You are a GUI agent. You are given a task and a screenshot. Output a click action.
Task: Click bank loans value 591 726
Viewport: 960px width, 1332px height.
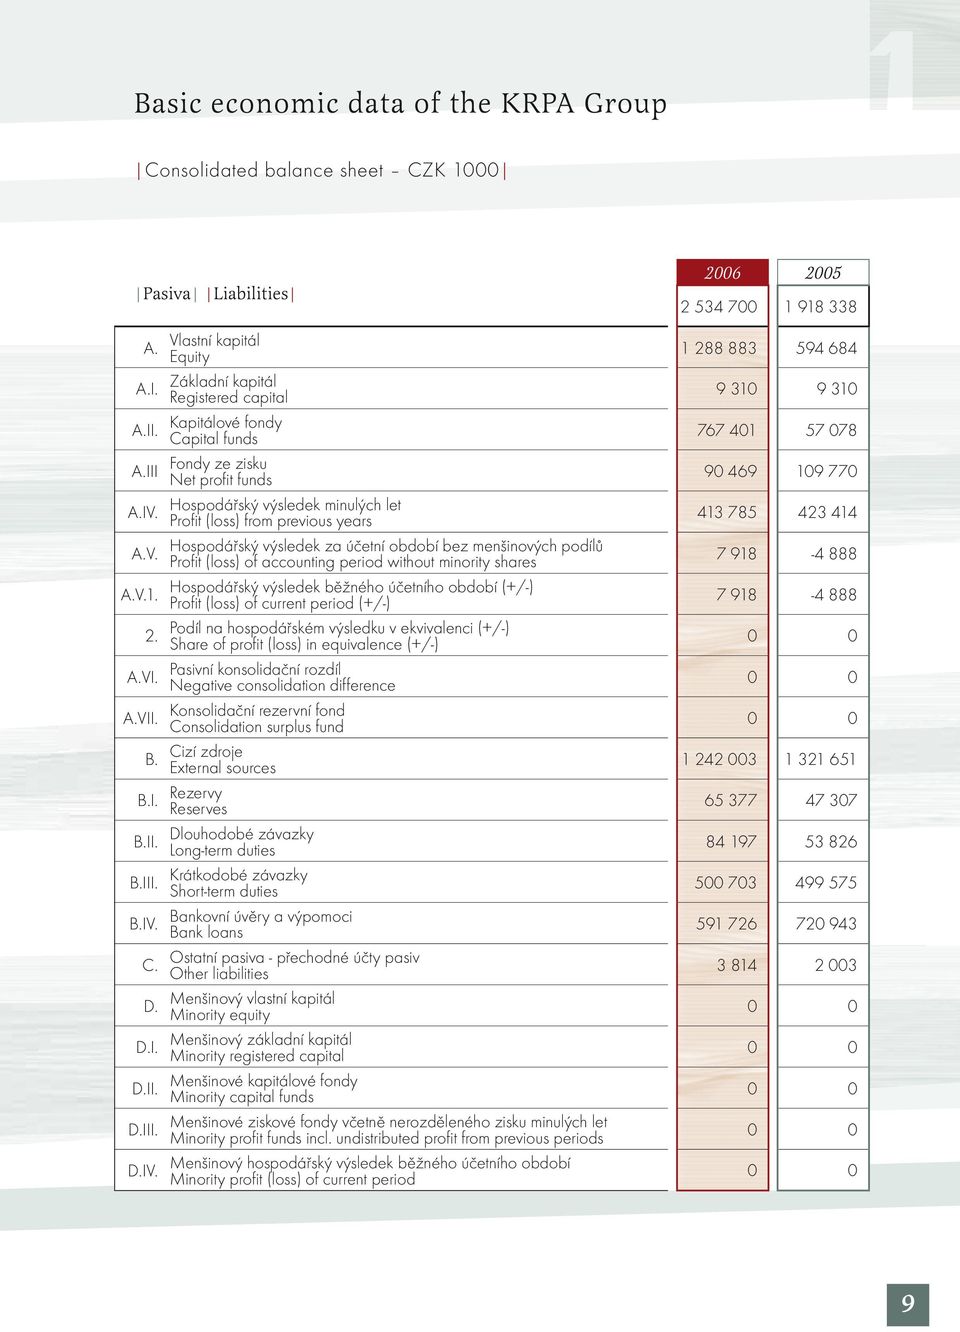(727, 924)
